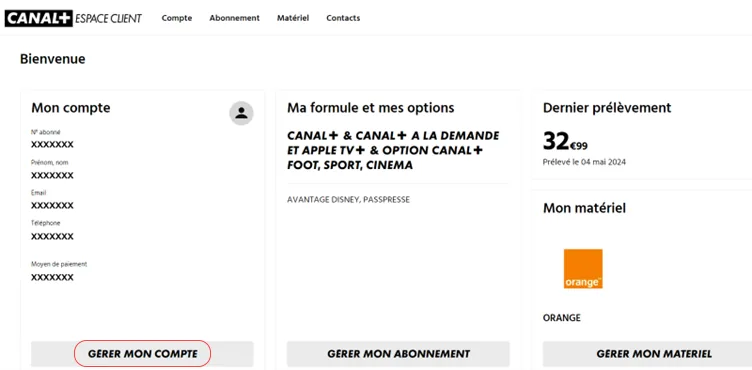
Task: Click the GERER MON ABONNEMENT button
Action: click(398, 354)
